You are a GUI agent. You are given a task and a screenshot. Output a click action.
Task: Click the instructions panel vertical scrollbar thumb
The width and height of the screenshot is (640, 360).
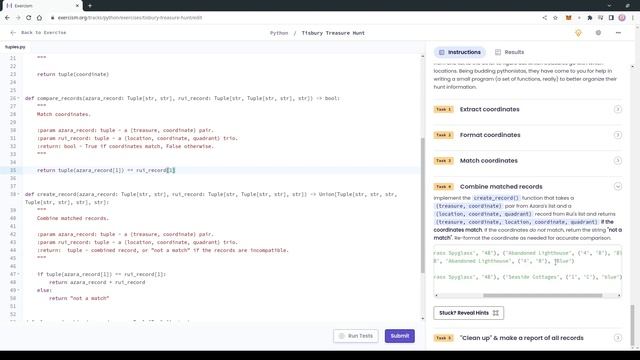(x=633, y=325)
